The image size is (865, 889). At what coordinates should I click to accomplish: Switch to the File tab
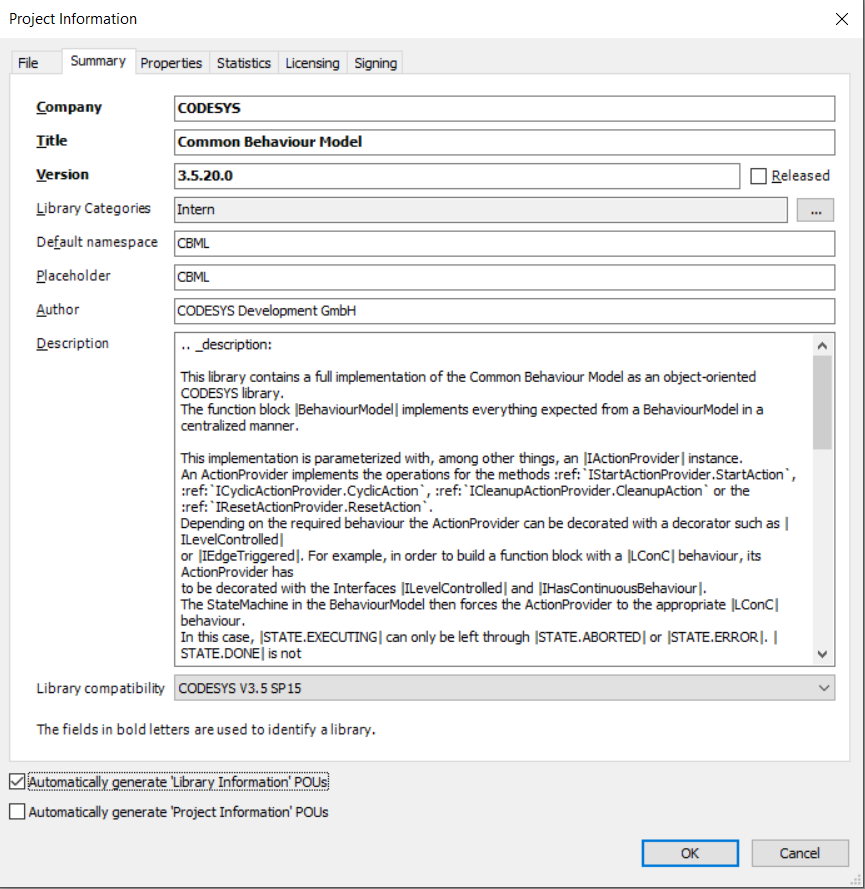28,63
